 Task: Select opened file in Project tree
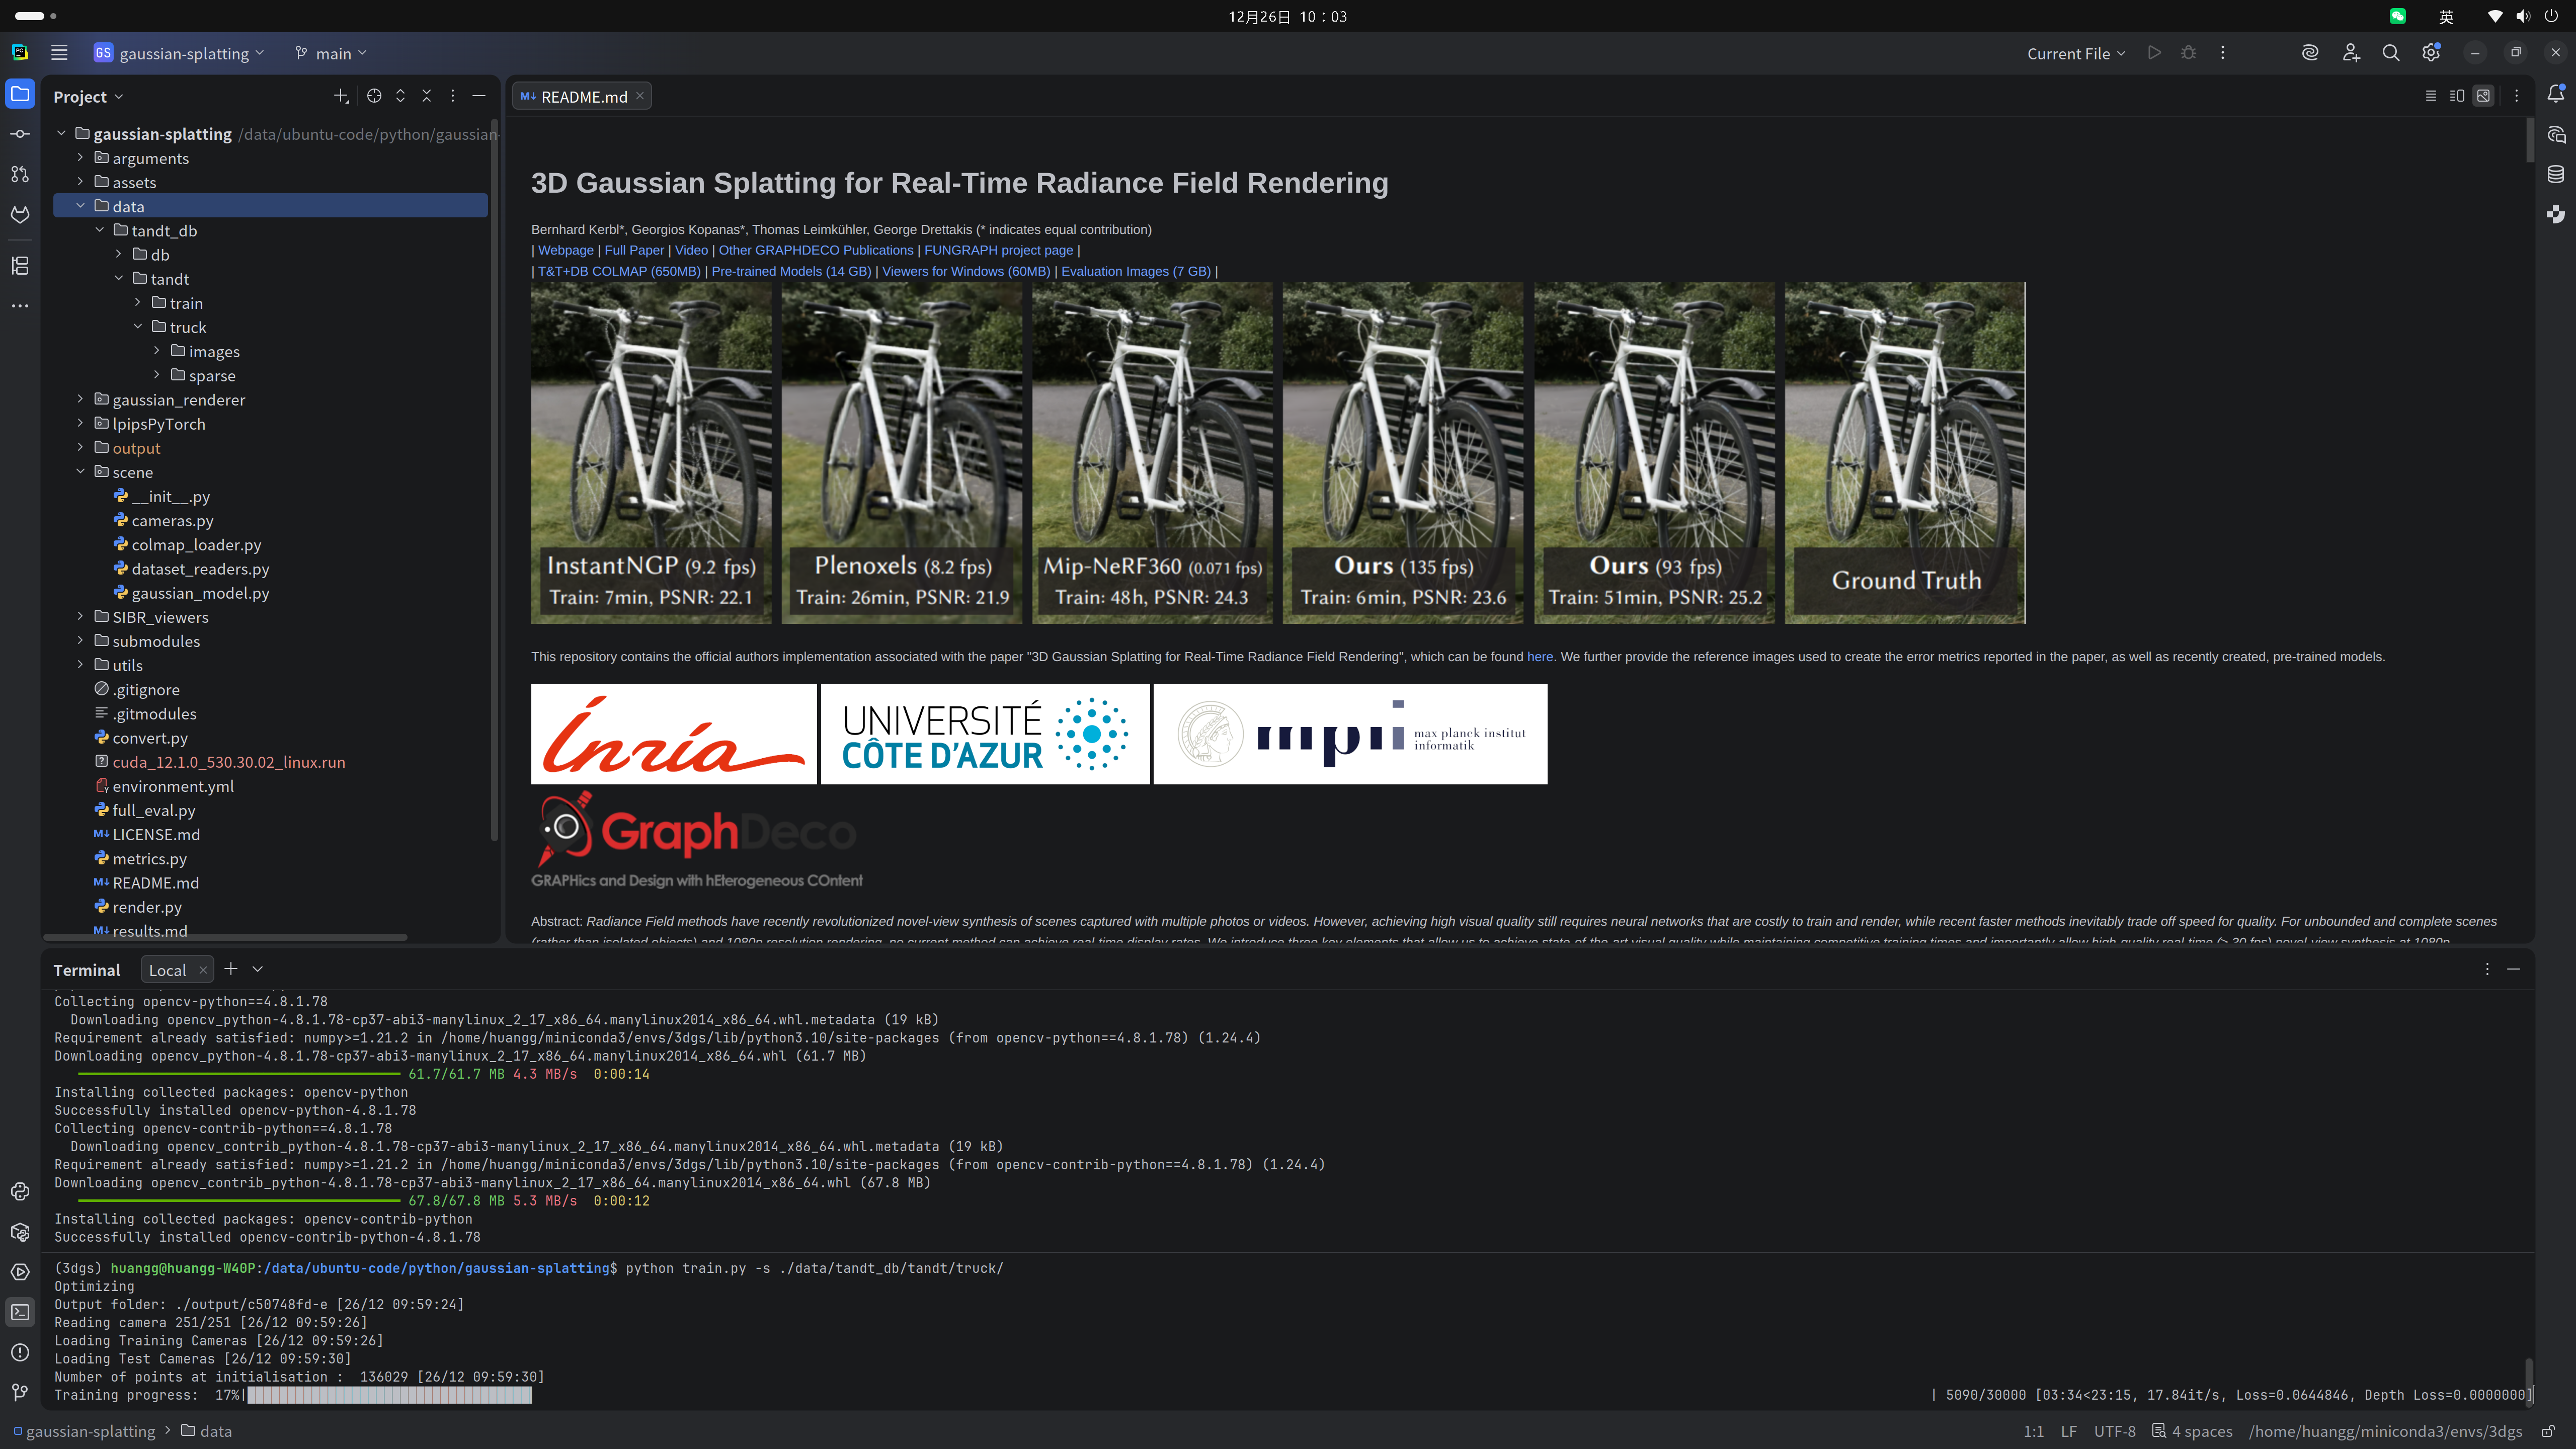pyautogui.click(x=374, y=96)
